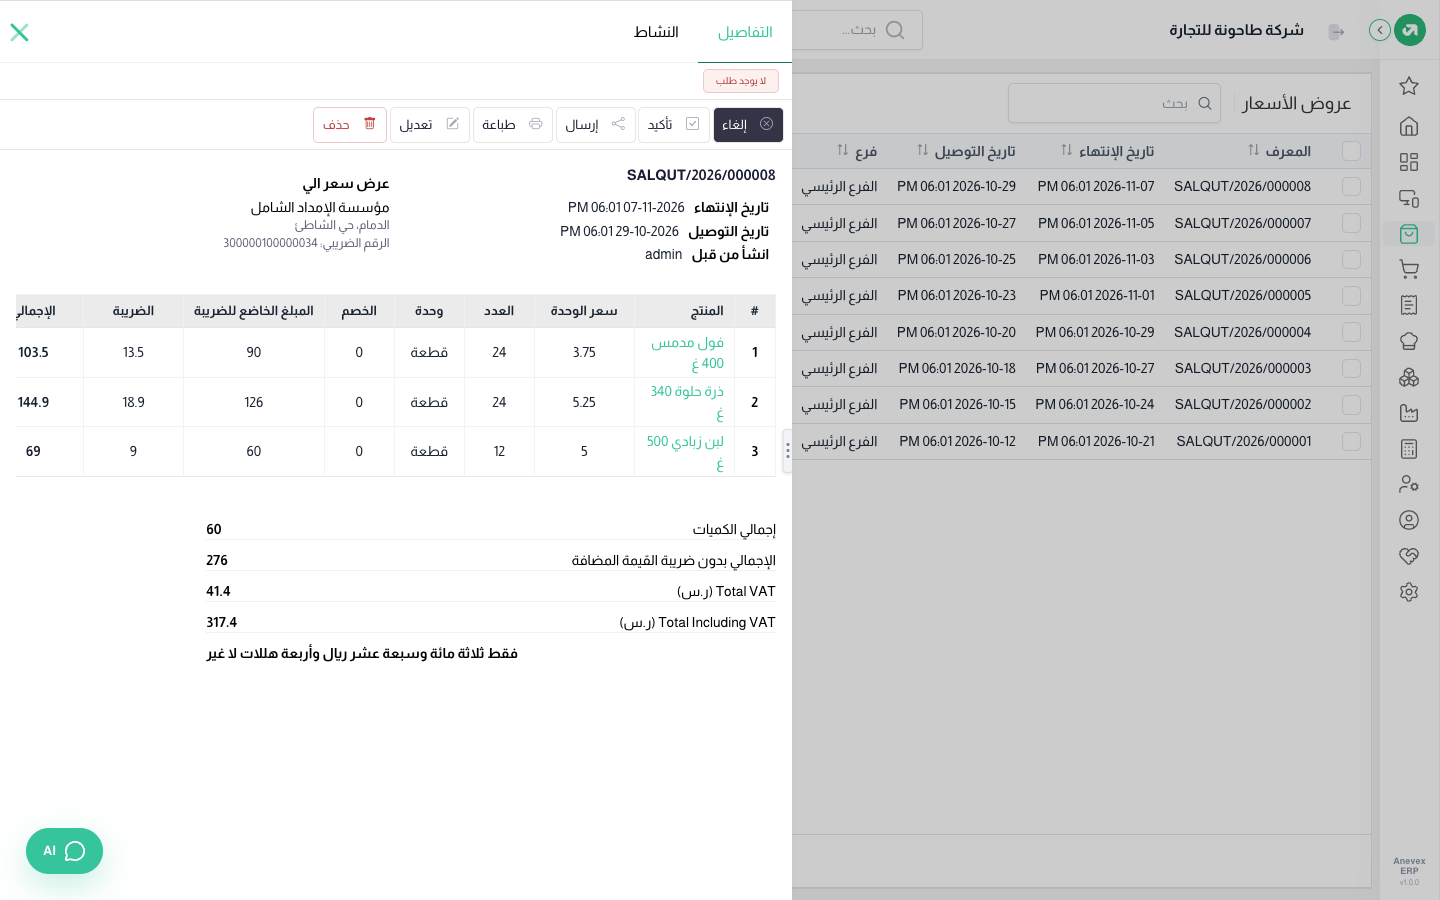Open the calculator accounting icon in sidebar

coord(1409,449)
